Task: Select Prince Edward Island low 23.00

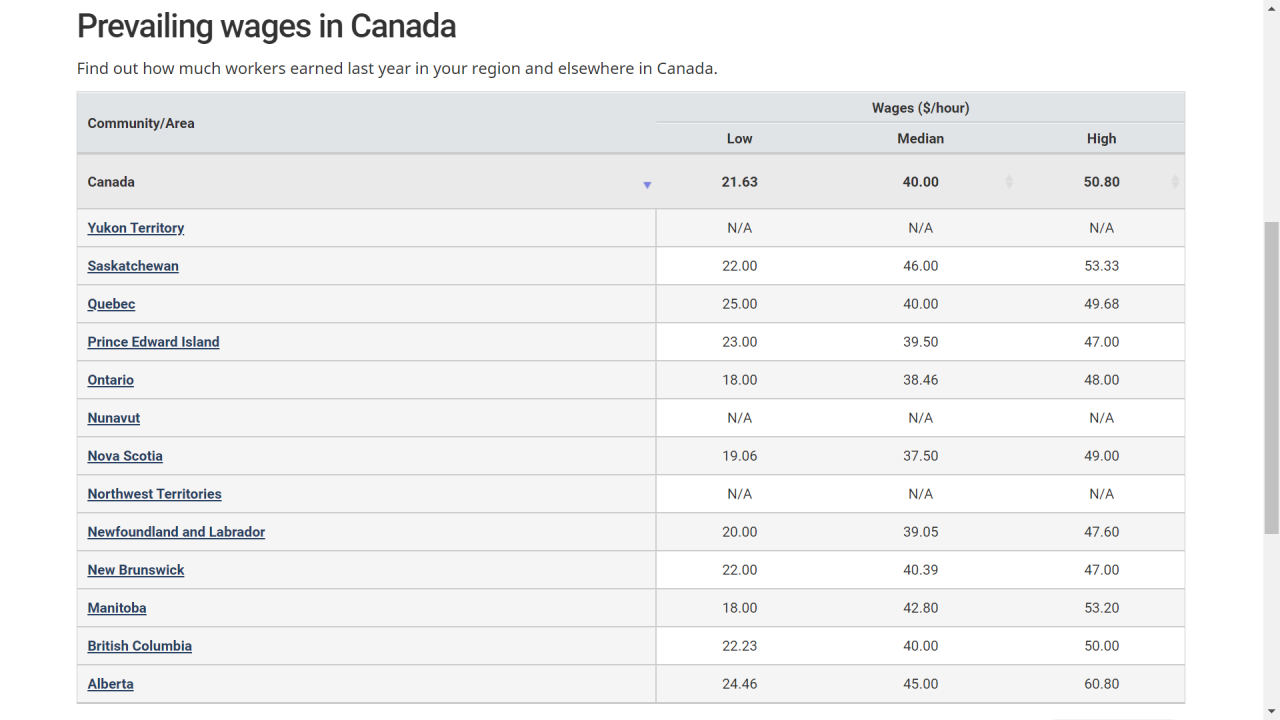Action: pyautogui.click(x=739, y=342)
